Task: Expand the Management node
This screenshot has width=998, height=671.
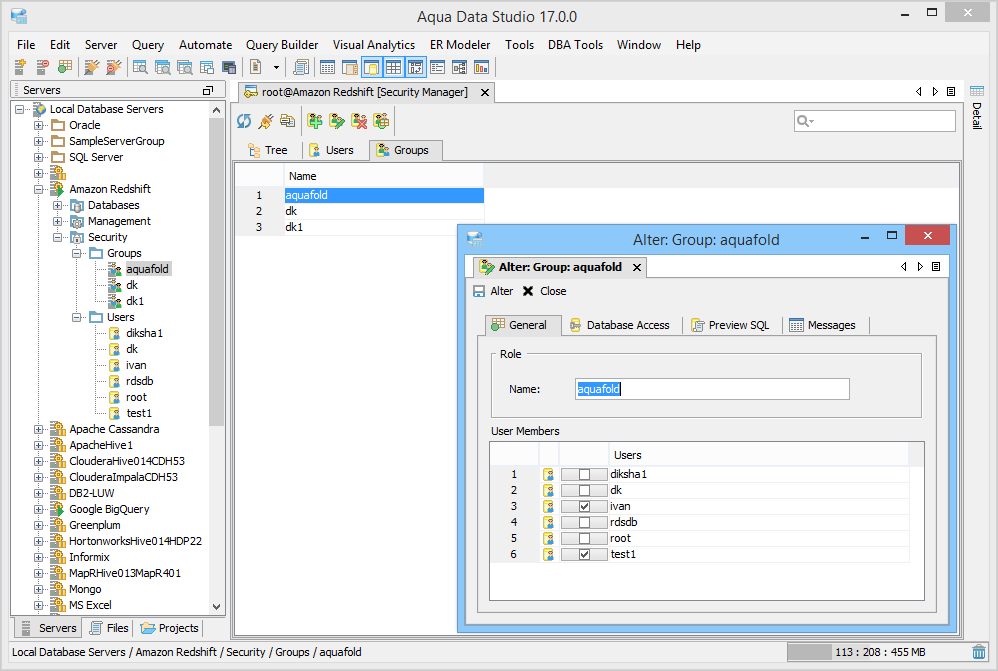Action: click(x=58, y=221)
